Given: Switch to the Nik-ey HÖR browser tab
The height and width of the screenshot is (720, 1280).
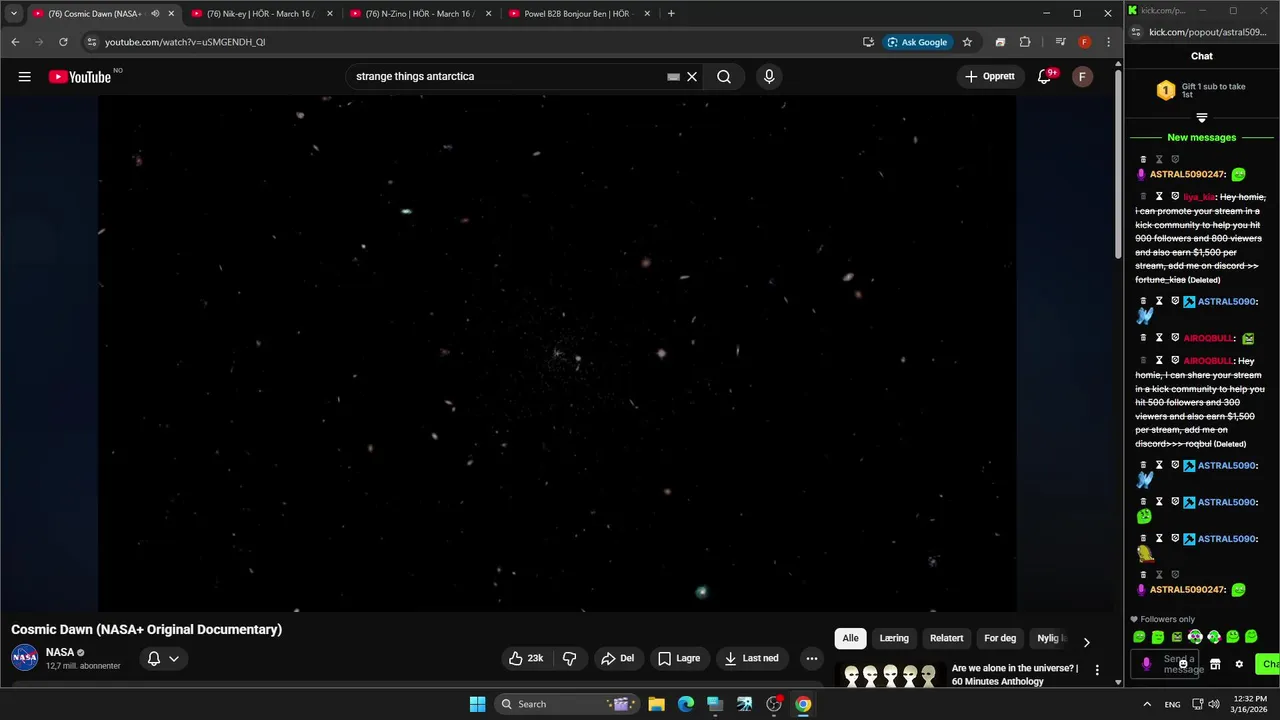Looking at the screenshot, I should [x=262, y=14].
